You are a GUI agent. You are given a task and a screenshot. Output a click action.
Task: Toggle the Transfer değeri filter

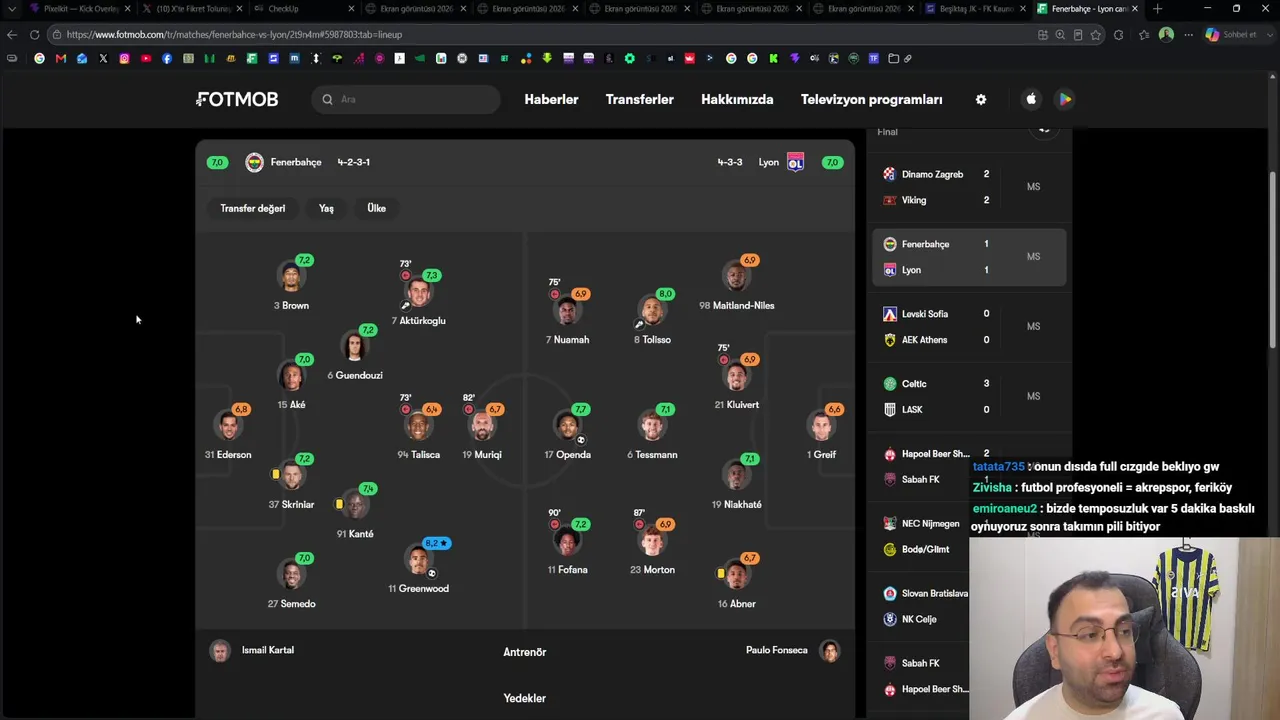(x=253, y=208)
